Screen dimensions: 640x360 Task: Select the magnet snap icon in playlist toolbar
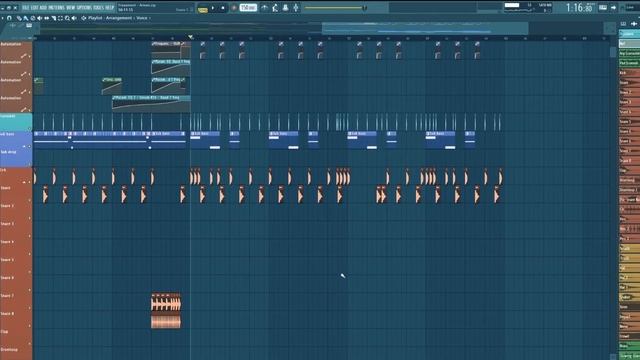coord(9,18)
